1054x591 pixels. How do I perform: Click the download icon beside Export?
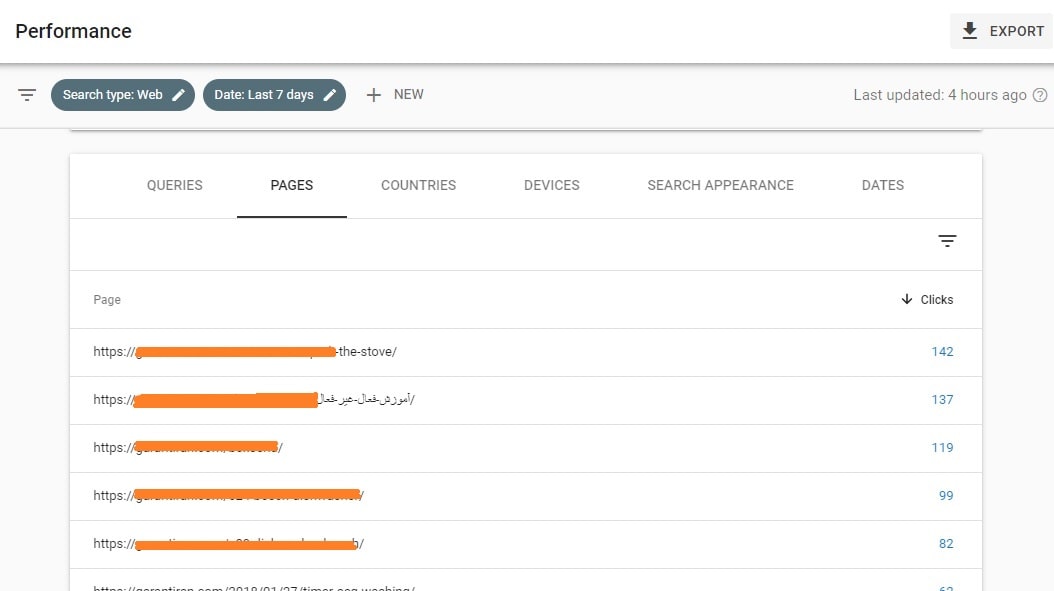tap(969, 31)
